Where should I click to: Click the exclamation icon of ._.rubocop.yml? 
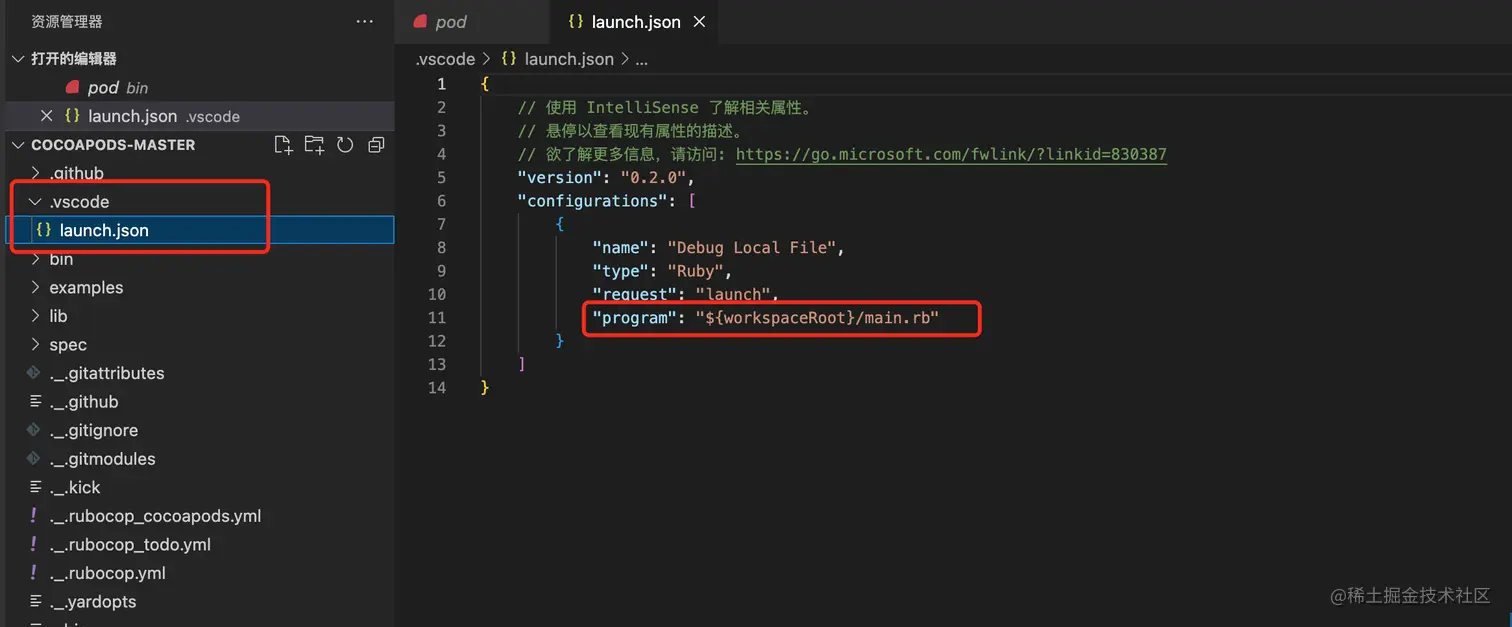[x=34, y=573]
